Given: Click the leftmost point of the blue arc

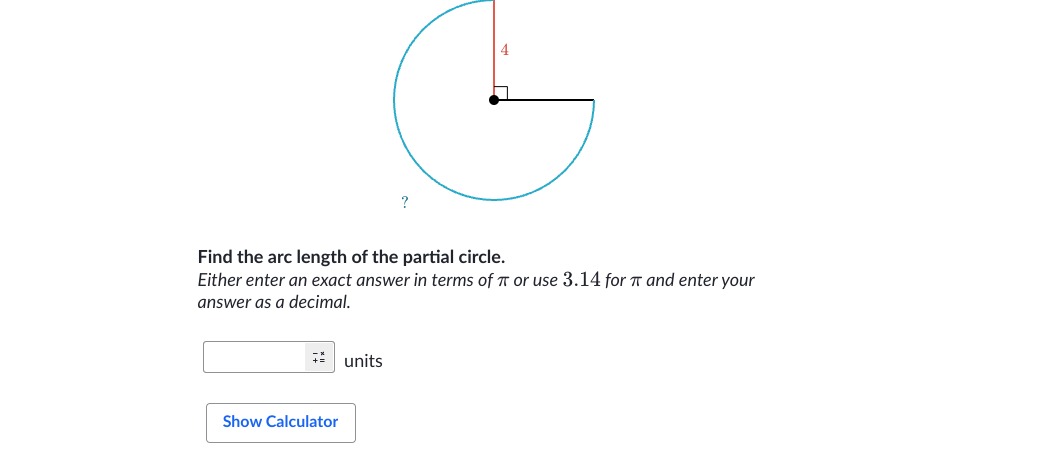Looking at the screenshot, I should [x=395, y=100].
